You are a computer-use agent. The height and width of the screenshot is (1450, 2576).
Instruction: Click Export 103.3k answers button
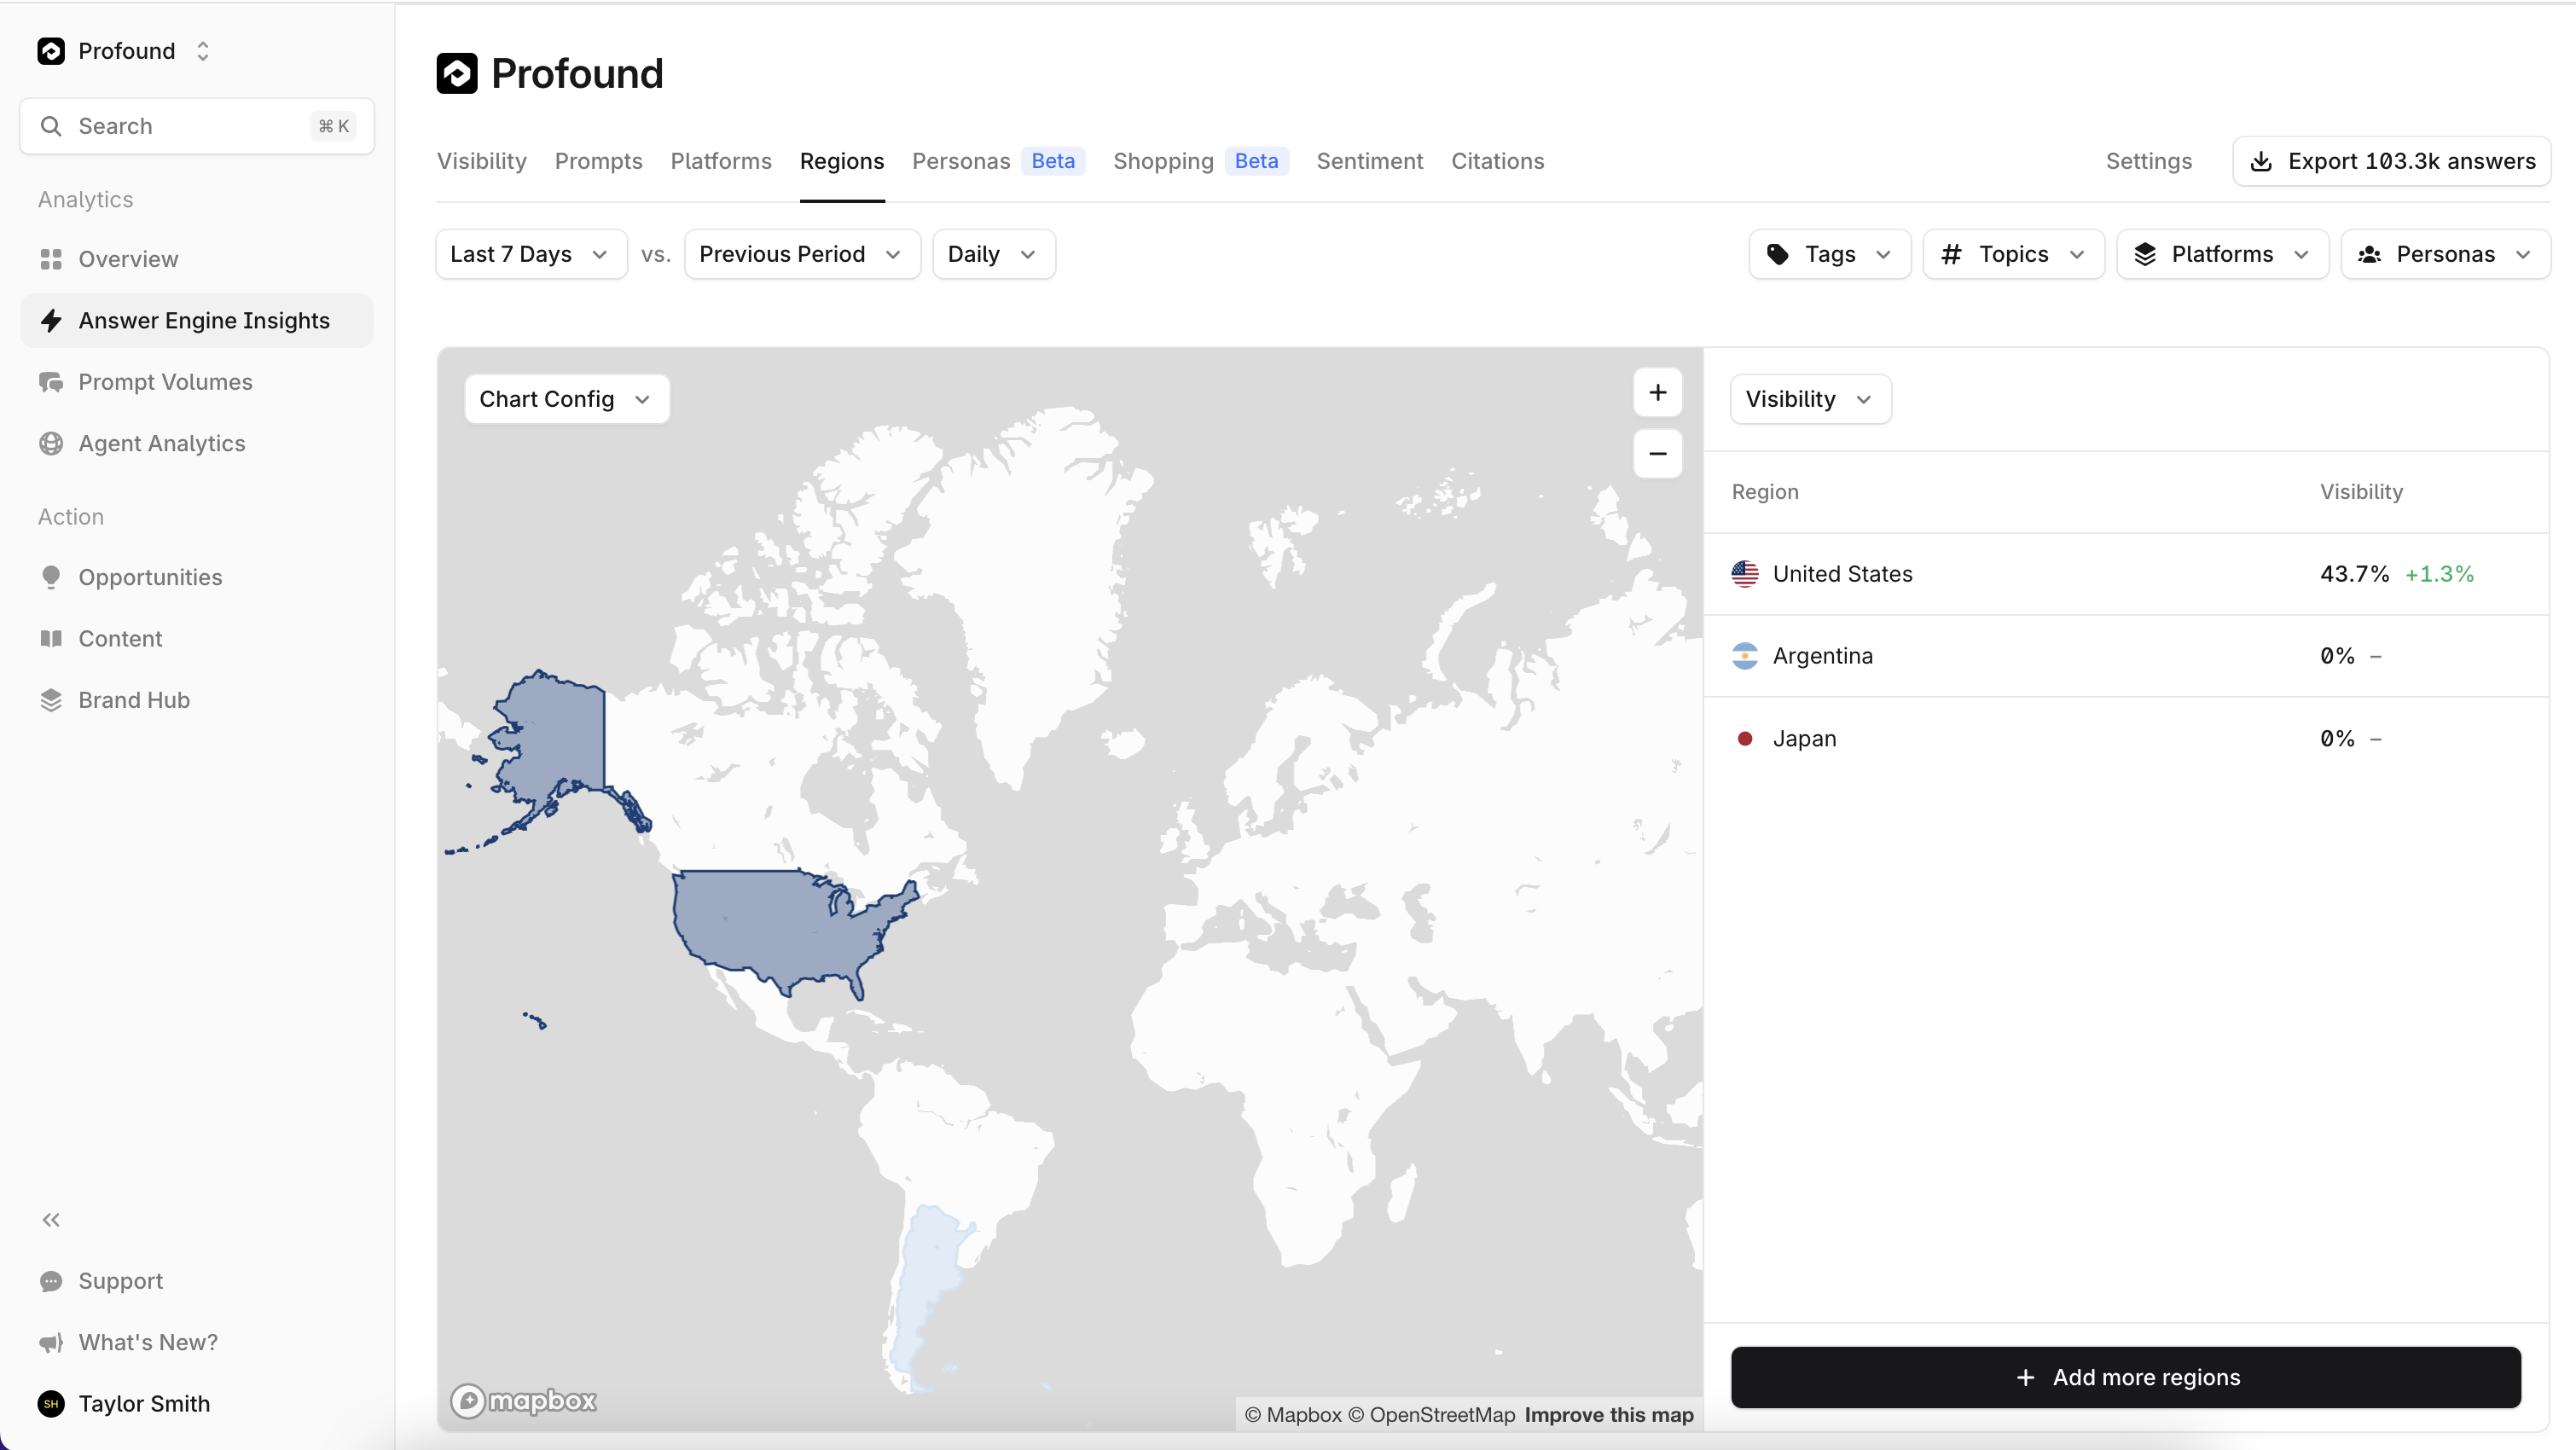[2391, 161]
